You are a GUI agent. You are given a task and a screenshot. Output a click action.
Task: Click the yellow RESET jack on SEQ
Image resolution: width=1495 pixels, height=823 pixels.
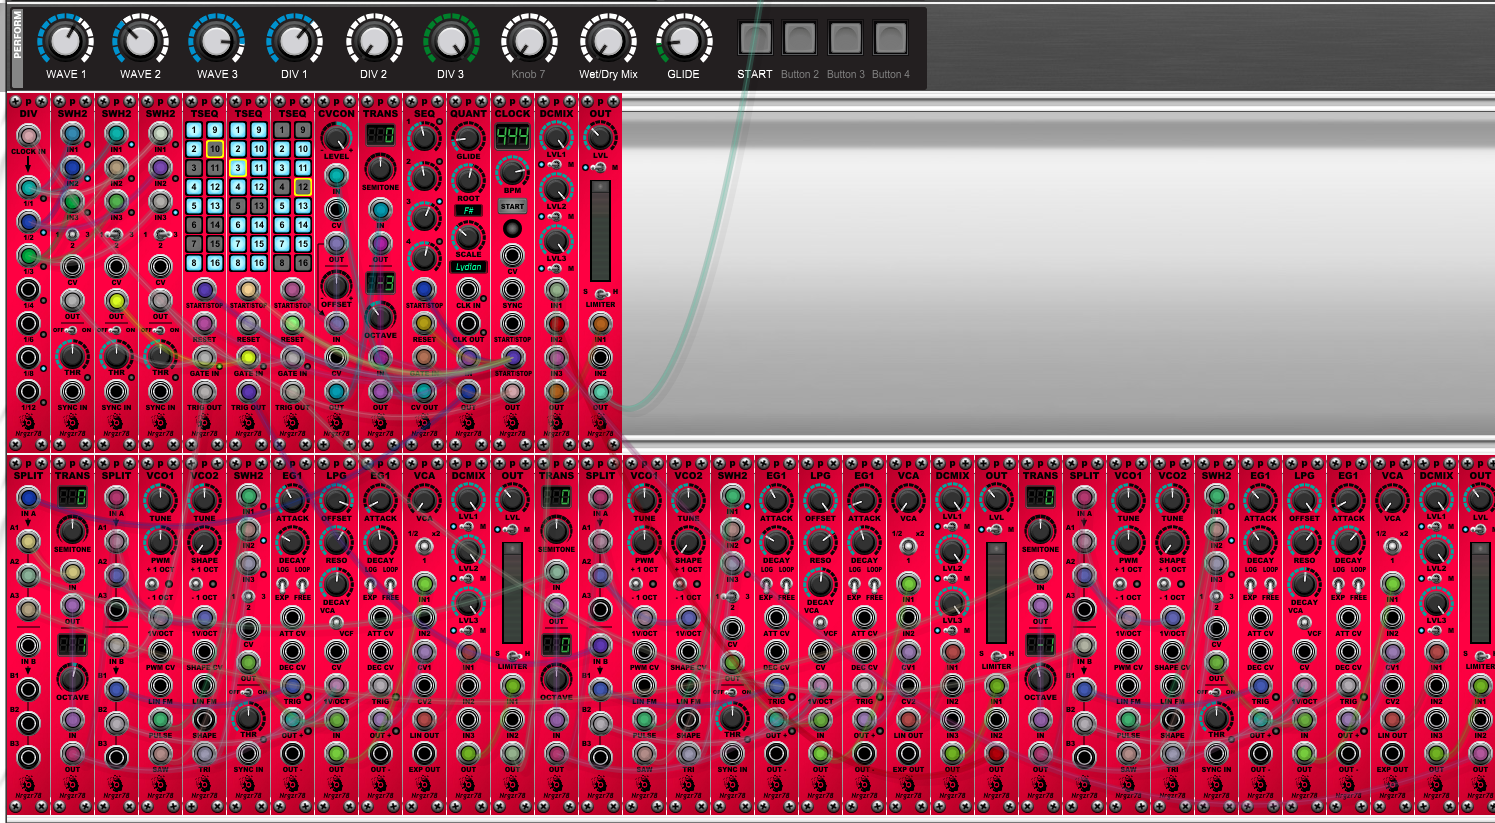click(x=424, y=323)
